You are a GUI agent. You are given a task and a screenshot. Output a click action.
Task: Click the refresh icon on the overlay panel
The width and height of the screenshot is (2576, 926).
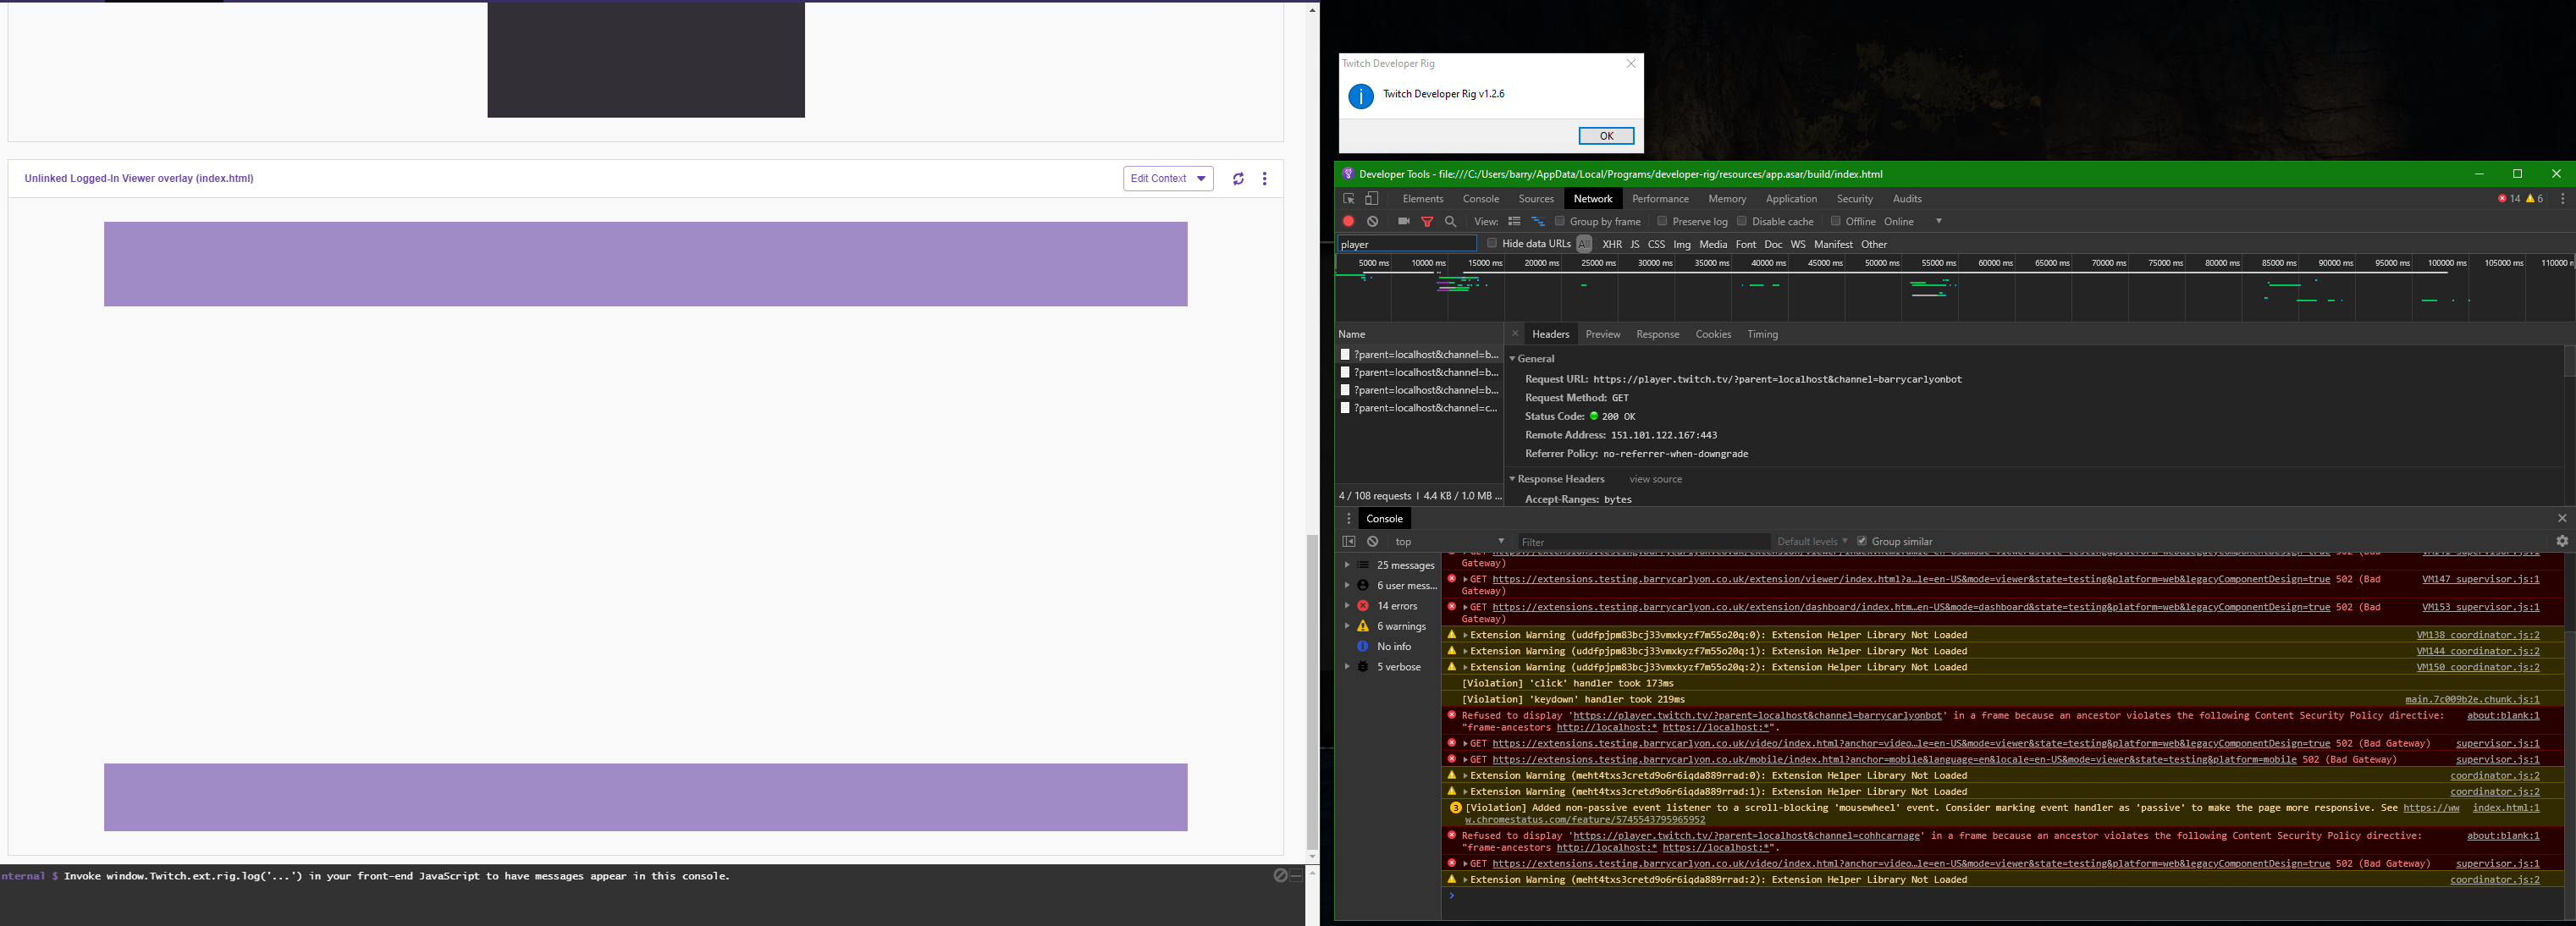click(x=1238, y=178)
